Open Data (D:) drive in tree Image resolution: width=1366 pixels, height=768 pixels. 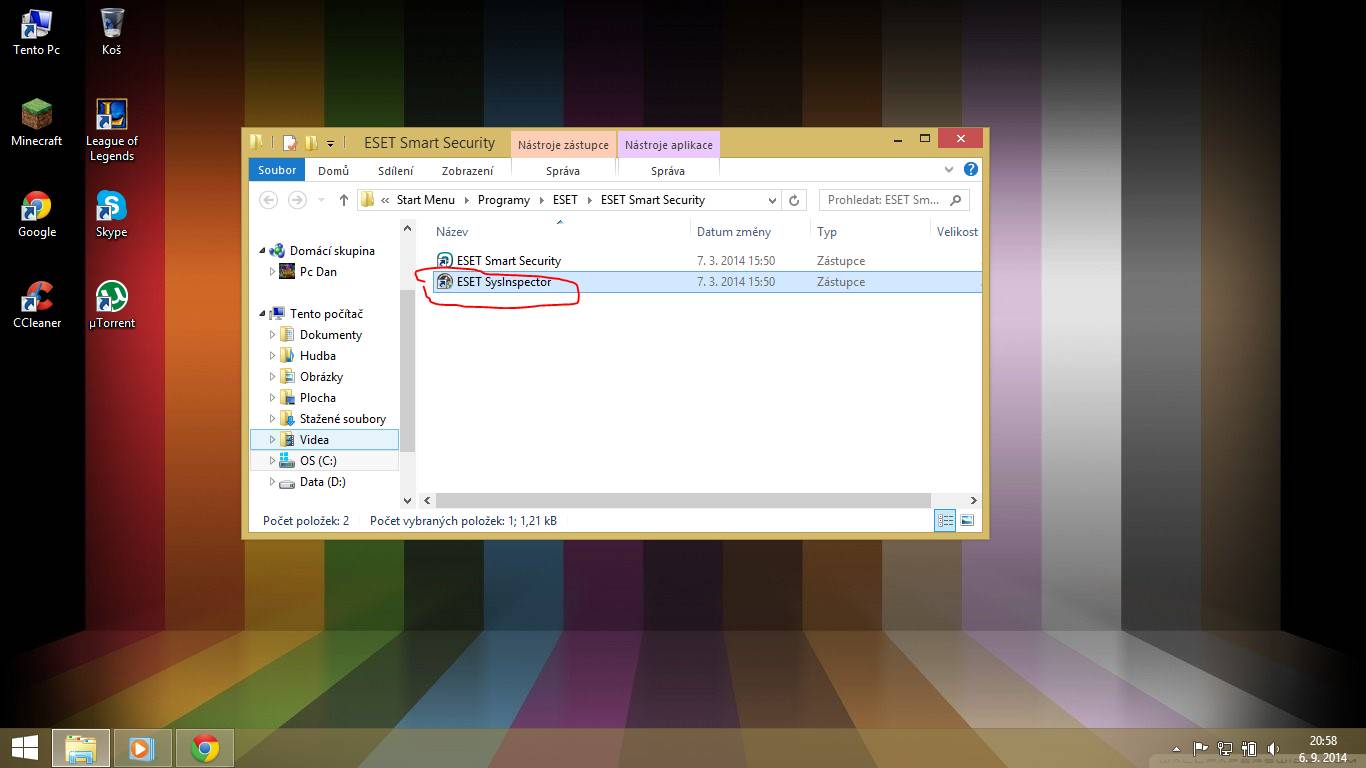[322, 482]
